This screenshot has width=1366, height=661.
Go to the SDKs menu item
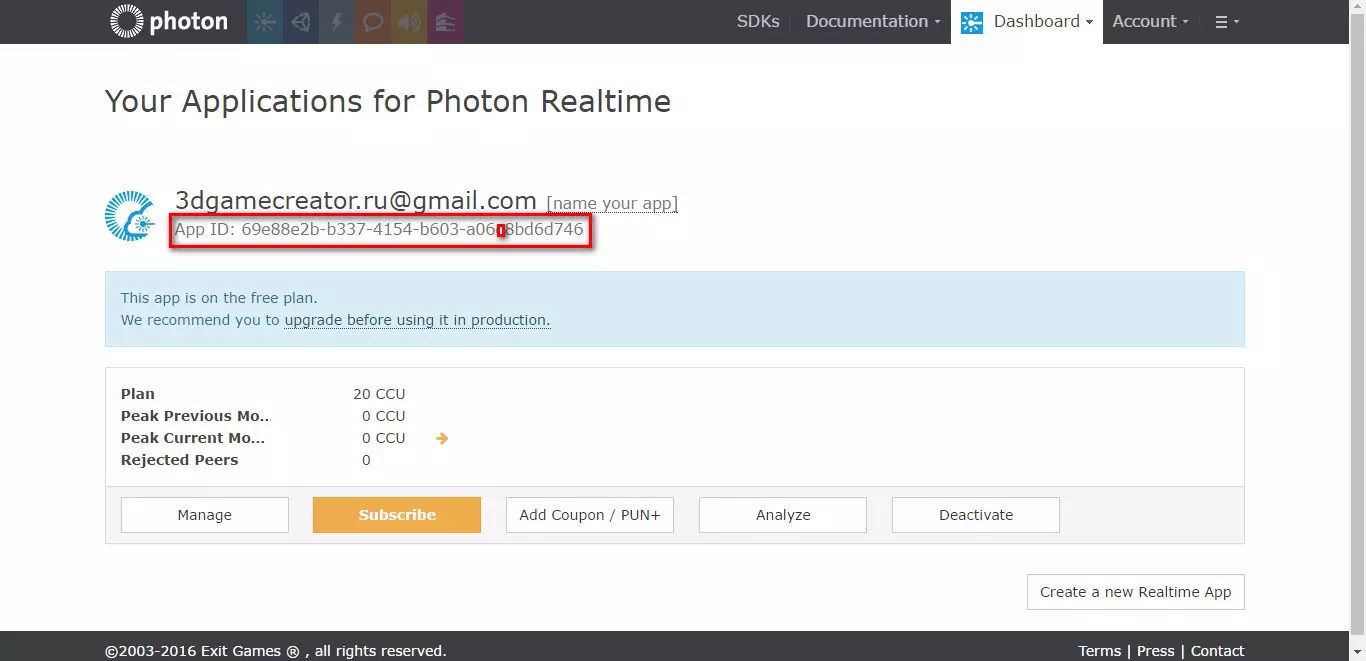point(757,21)
